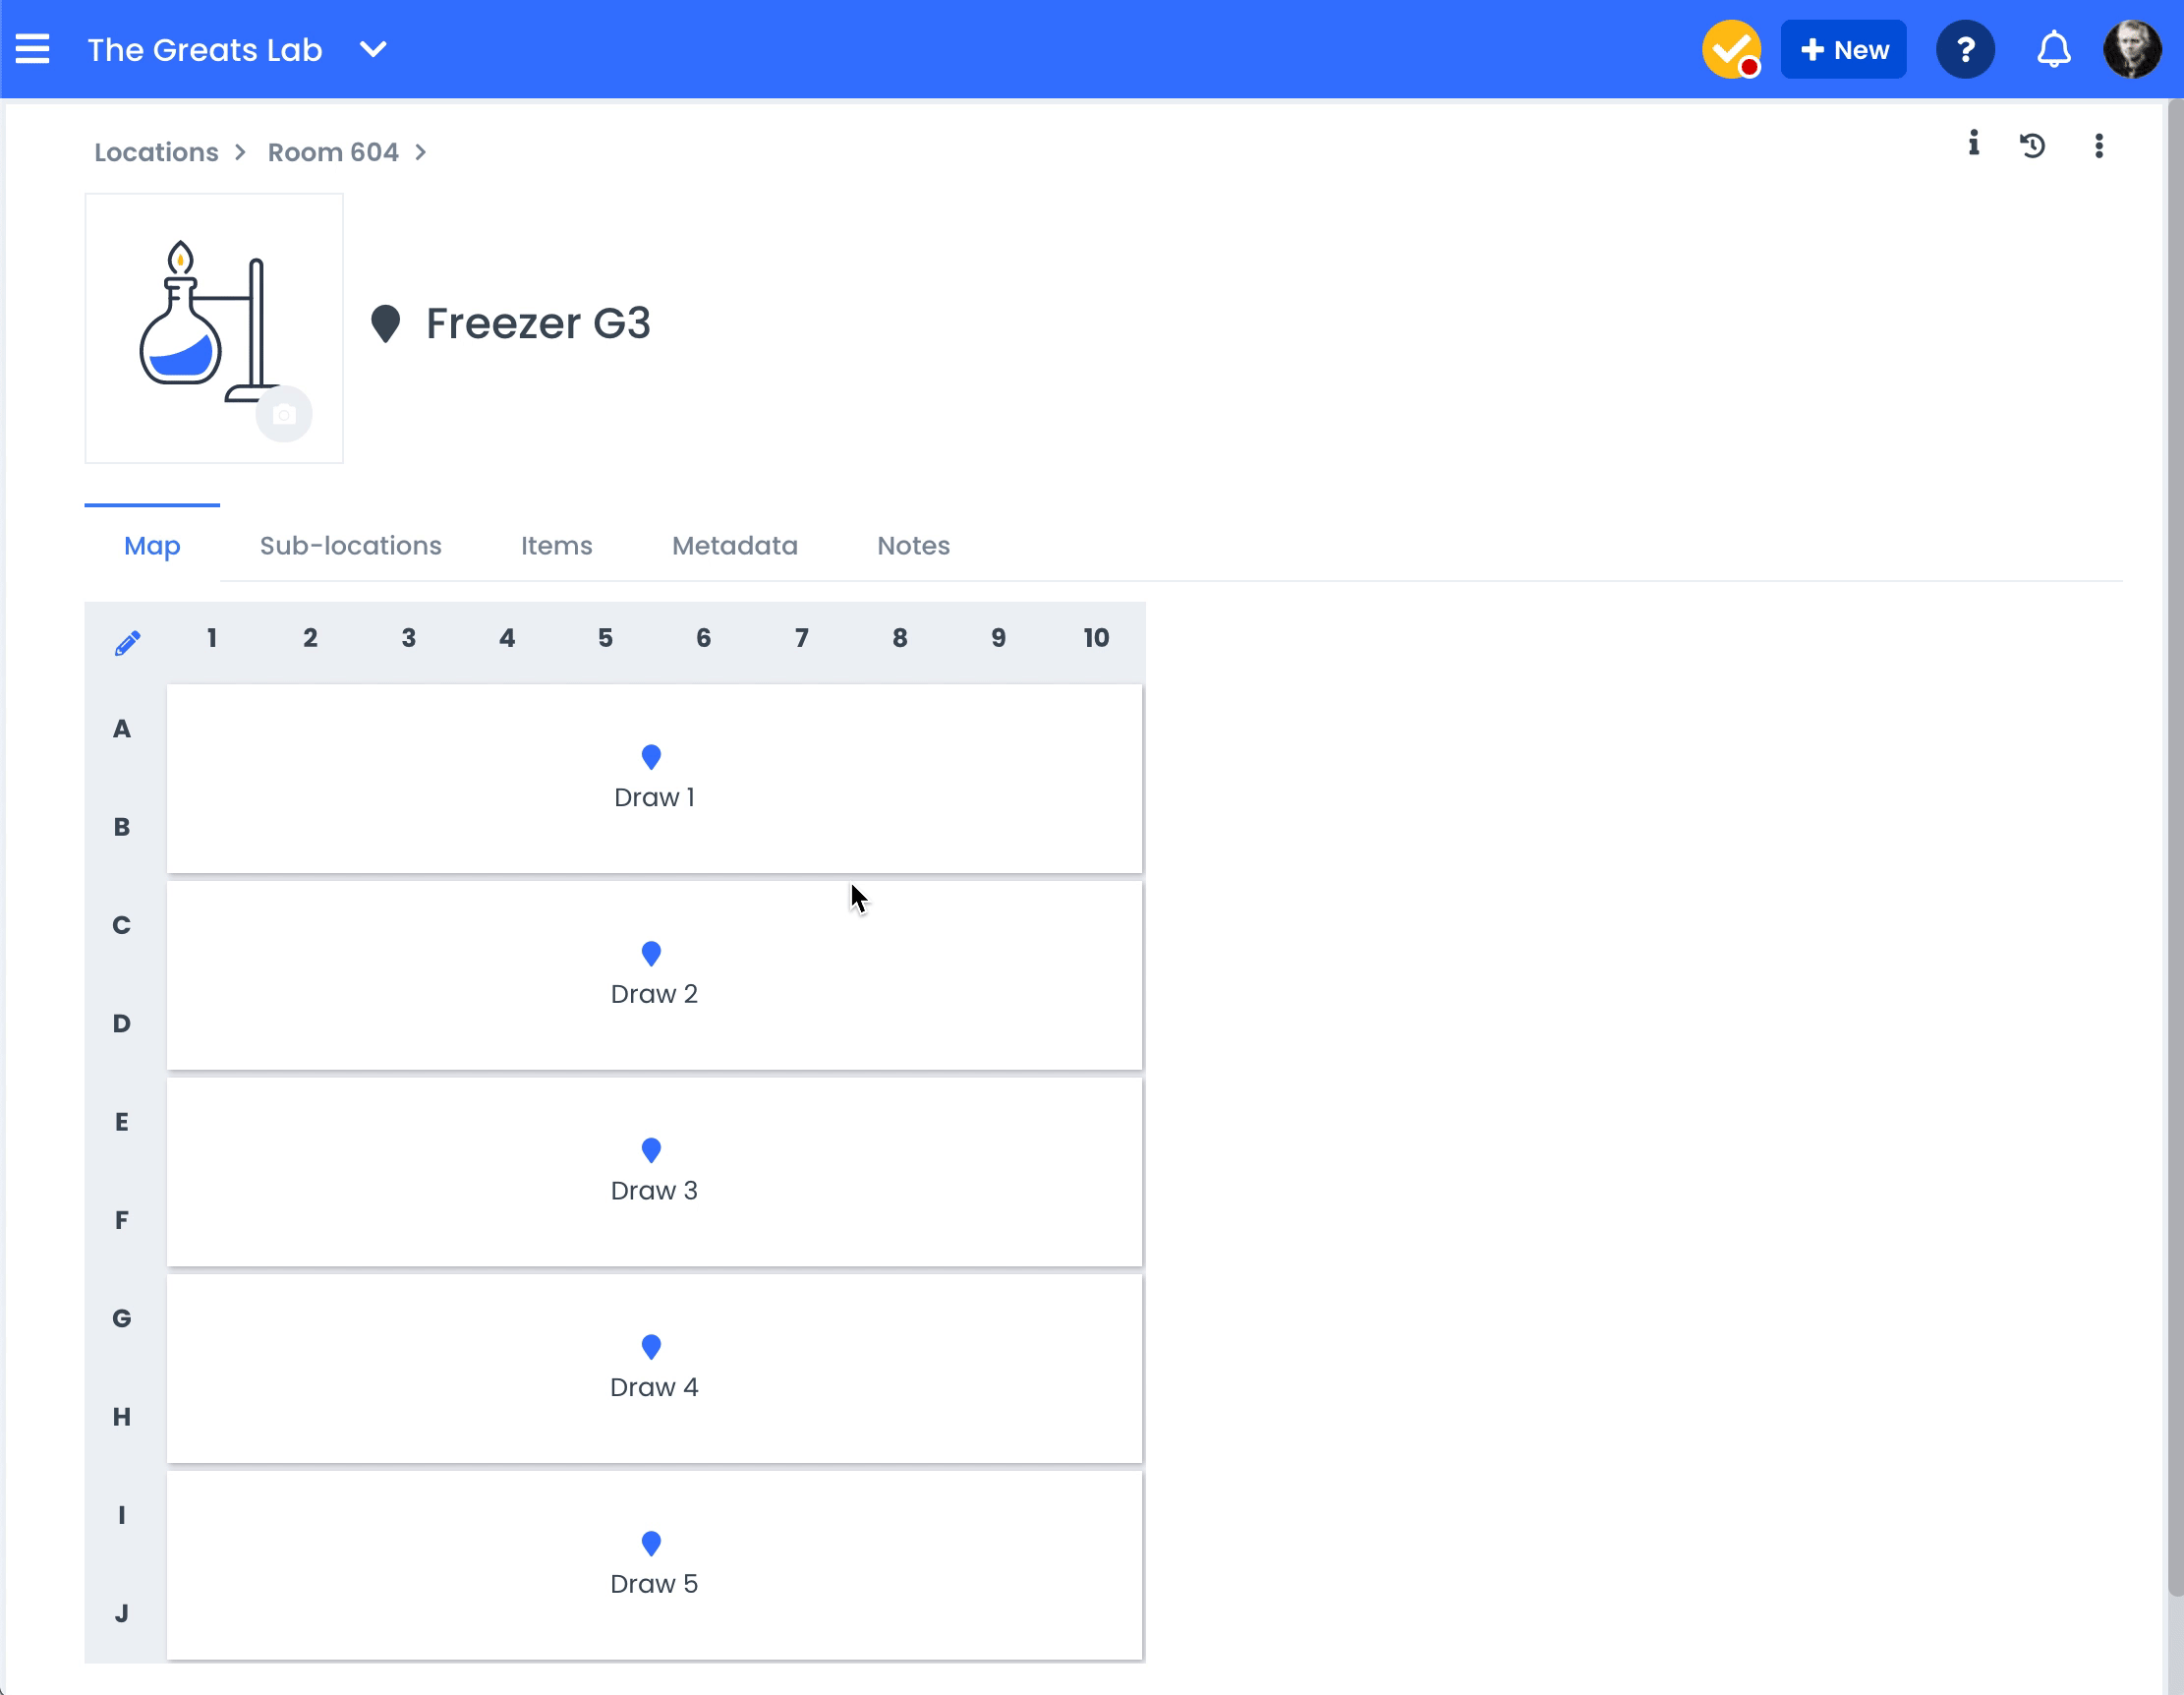Open the info details icon

coord(1973,145)
